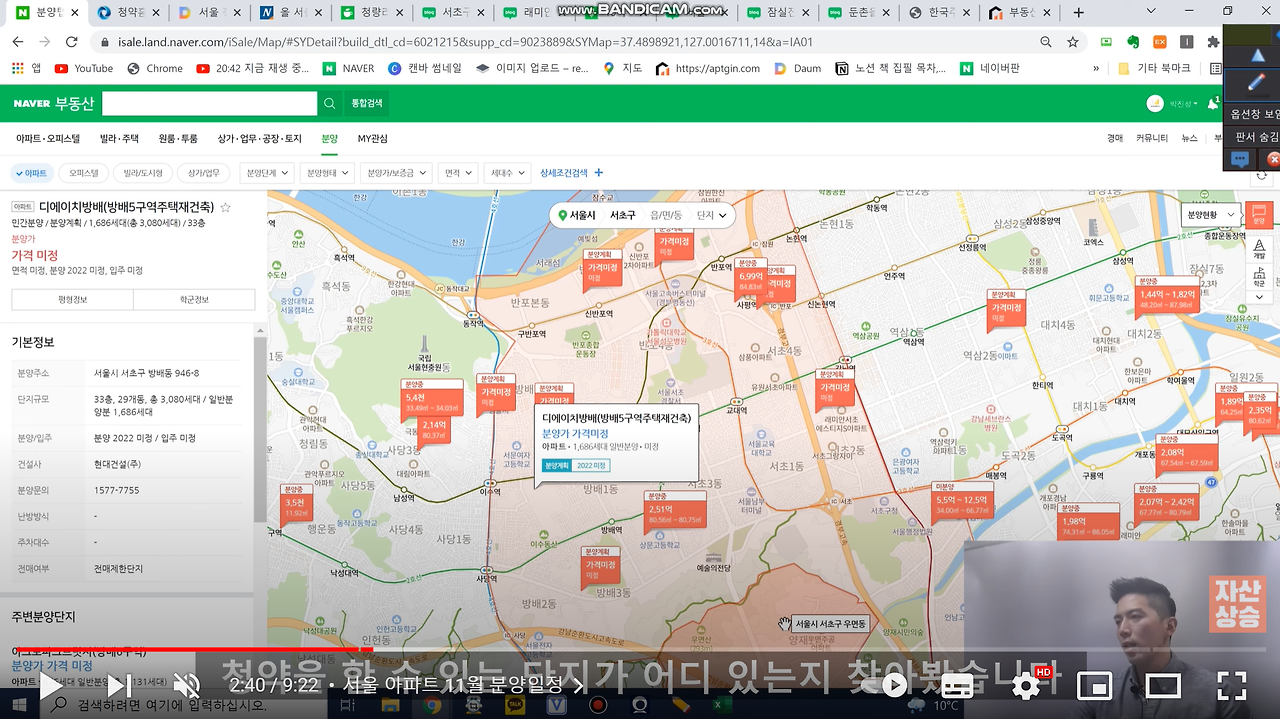Open the 분양단계 dropdown filter
The image size is (1280, 719).
coord(268,173)
